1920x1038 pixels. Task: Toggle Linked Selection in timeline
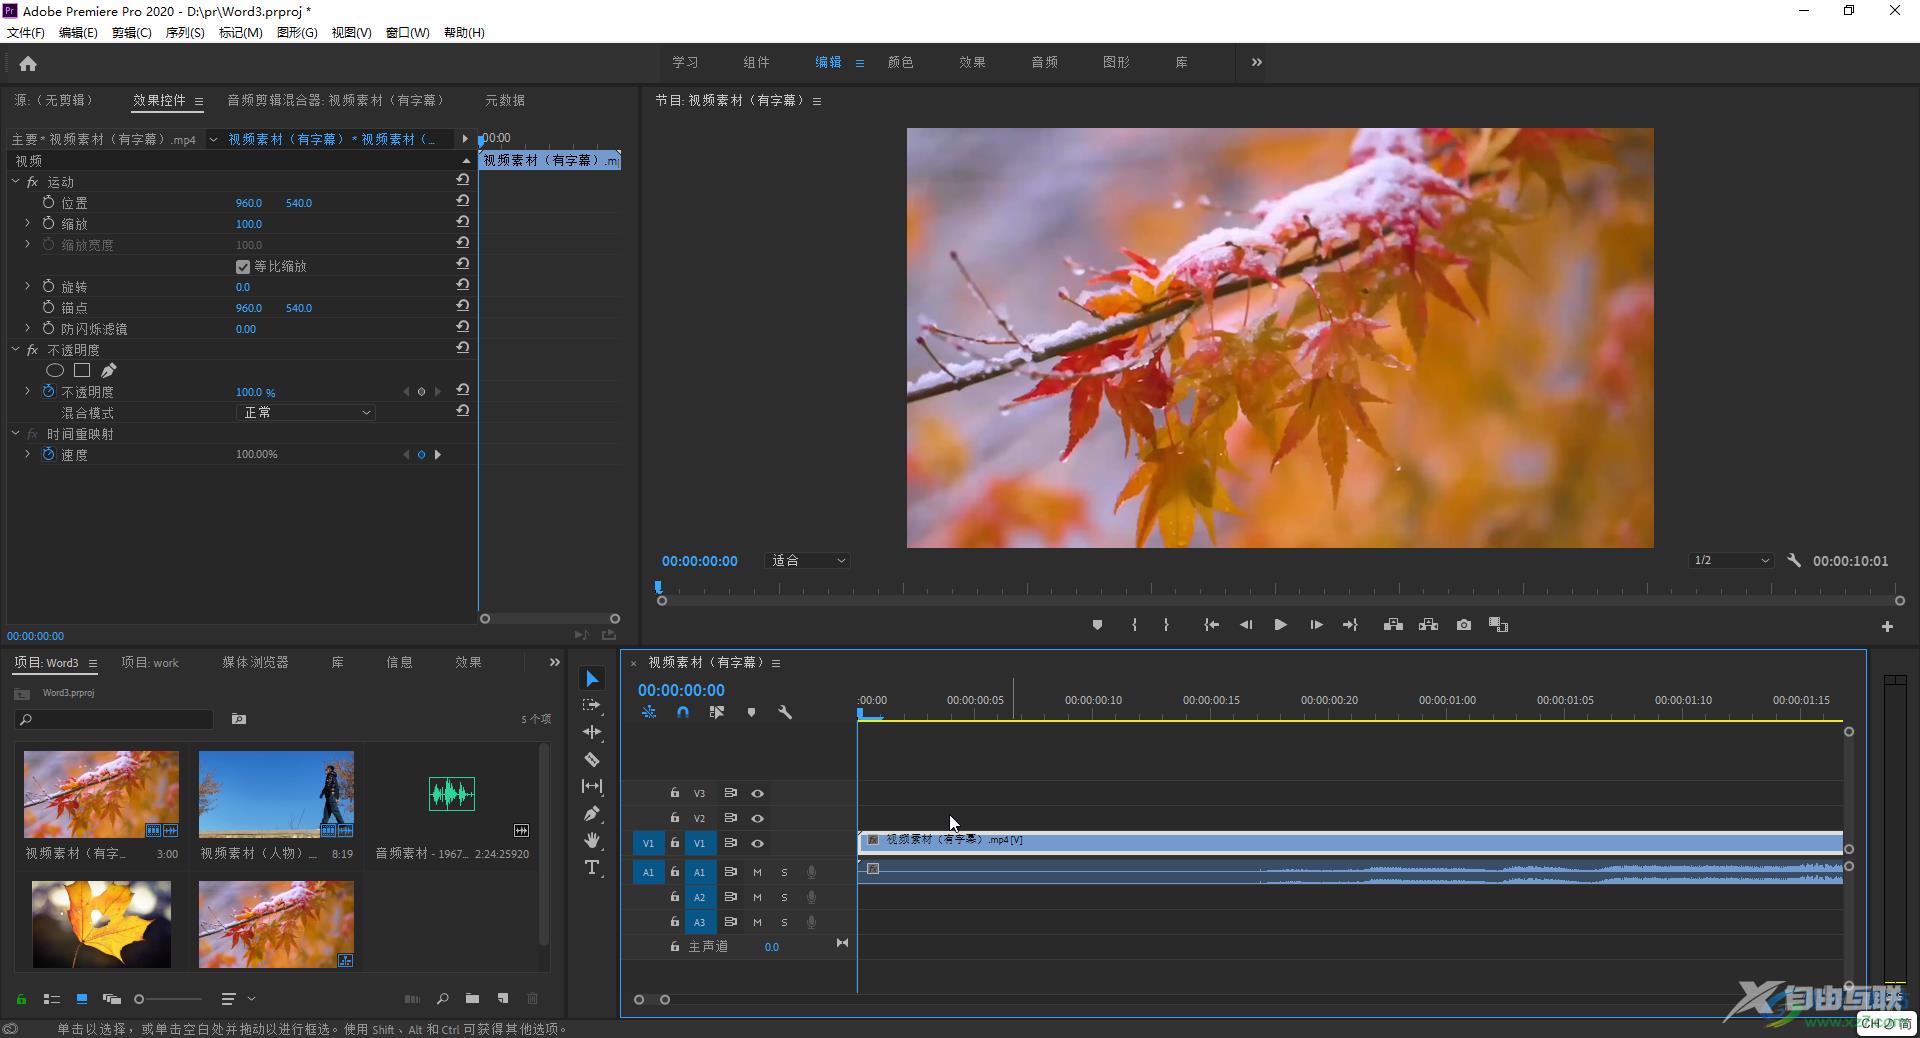717,712
